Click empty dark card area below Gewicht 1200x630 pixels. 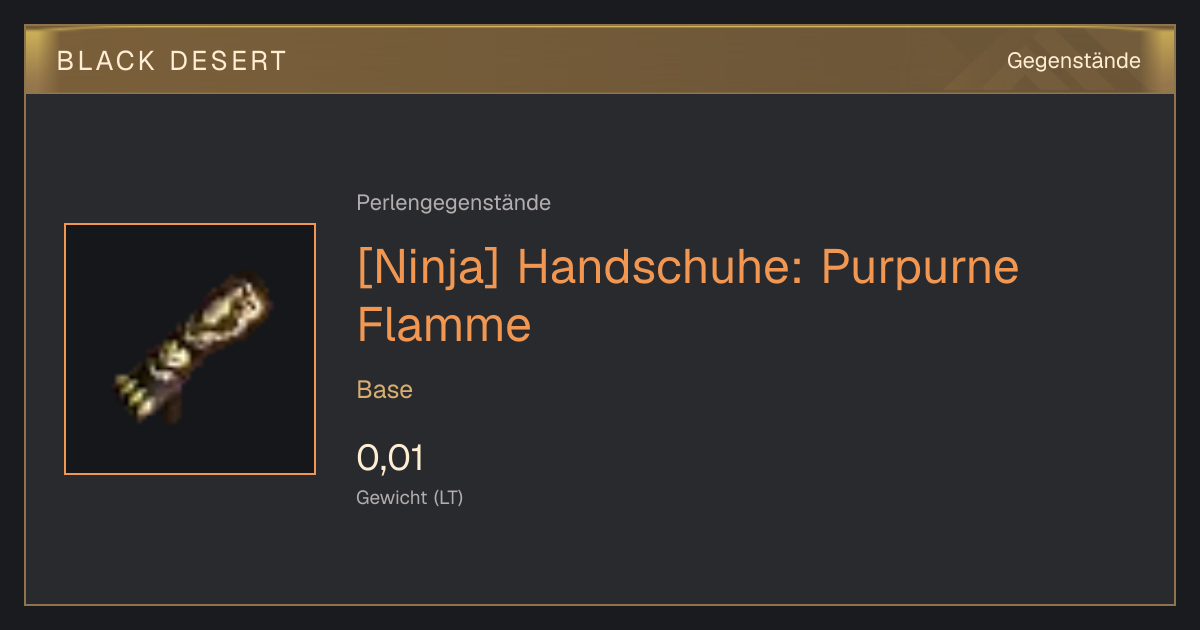(600, 555)
